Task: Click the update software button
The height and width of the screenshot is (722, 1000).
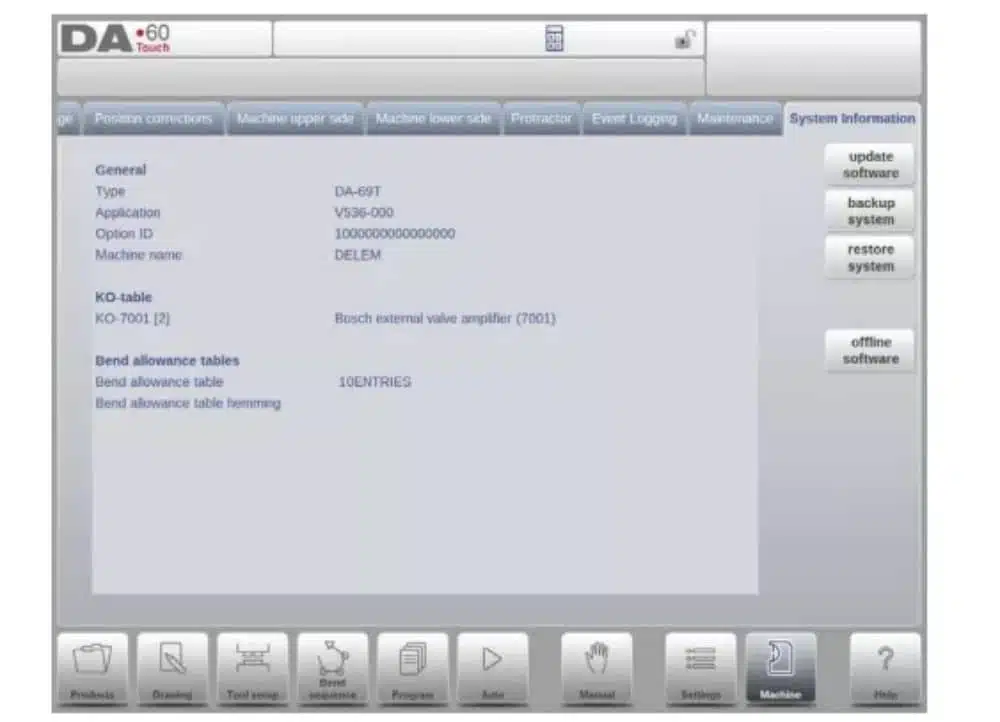Action: [871, 165]
